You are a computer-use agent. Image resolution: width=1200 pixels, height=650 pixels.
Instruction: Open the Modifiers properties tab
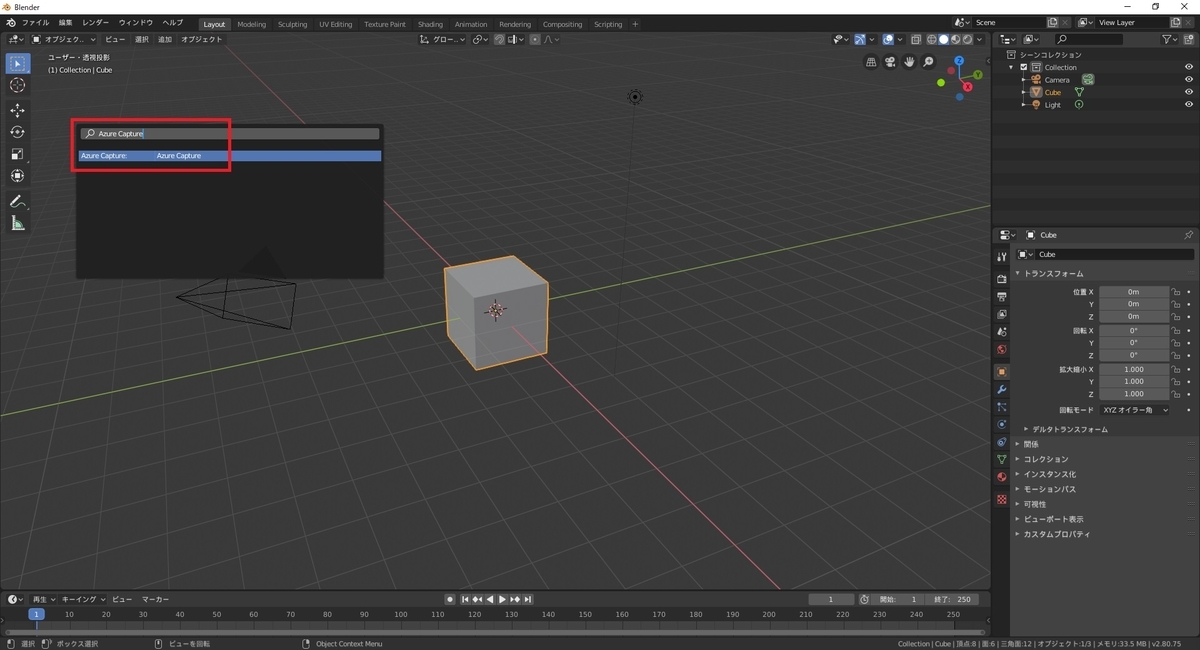click(1001, 389)
